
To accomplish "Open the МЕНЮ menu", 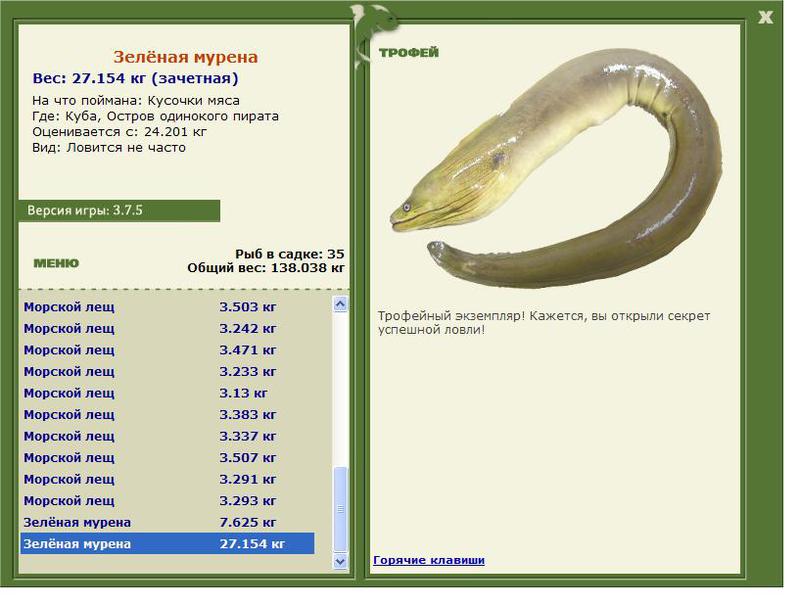I will click(56, 263).
